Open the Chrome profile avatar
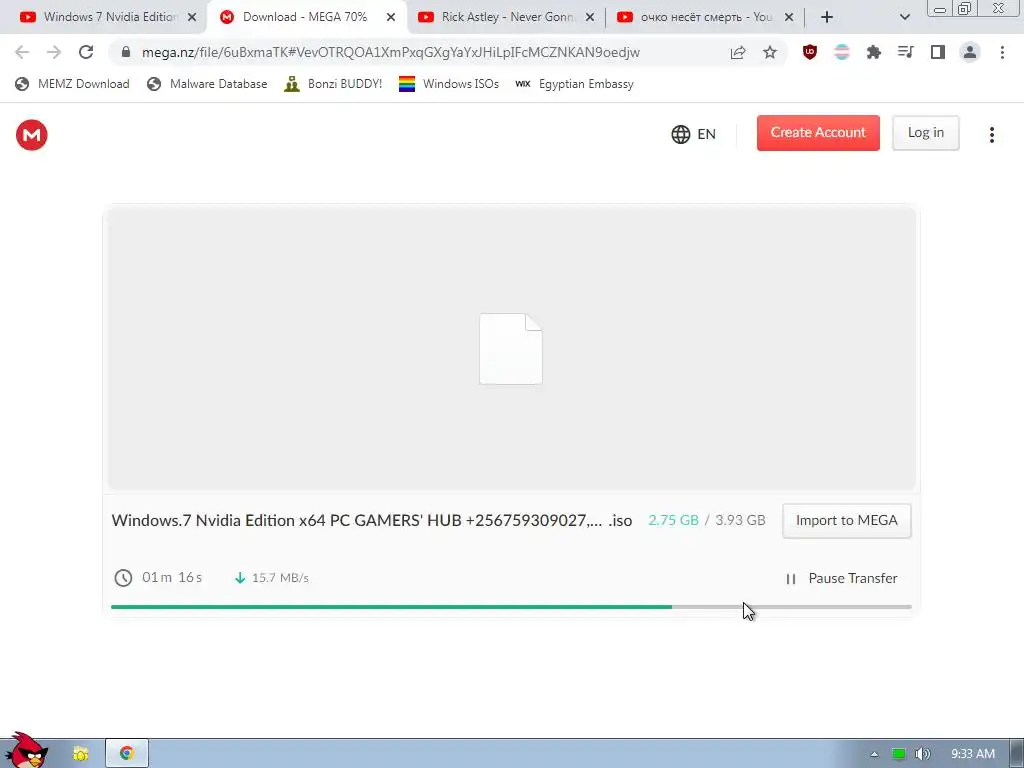Screen dimensions: 1024x768 click(x=970, y=52)
